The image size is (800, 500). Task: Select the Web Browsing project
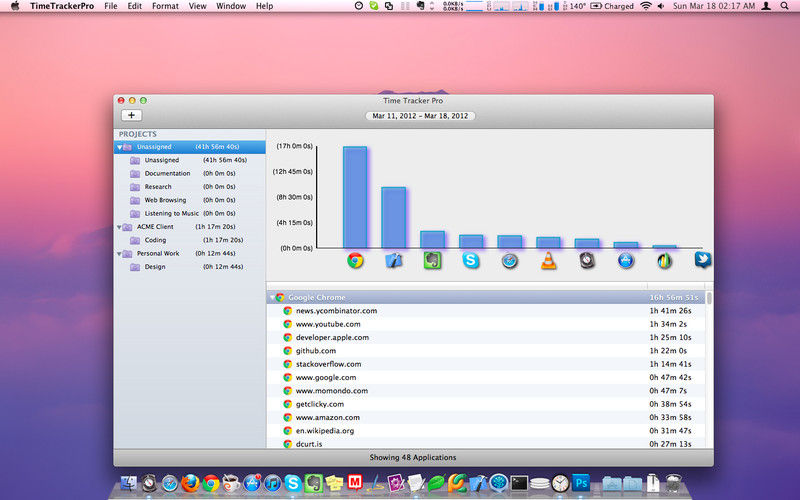[x=190, y=200]
